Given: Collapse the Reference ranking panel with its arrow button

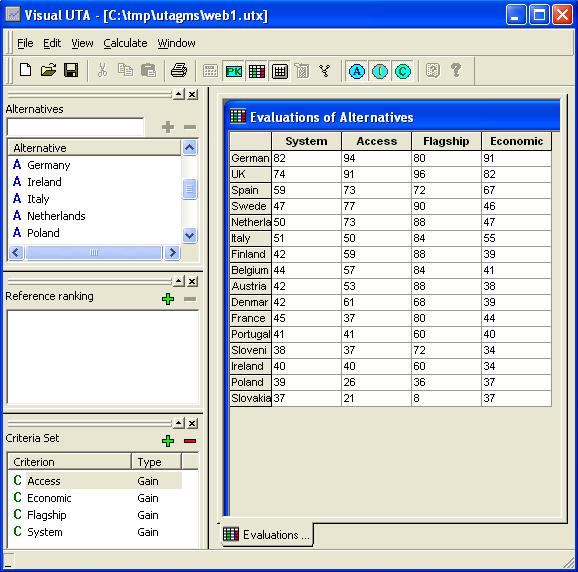Looking at the screenshot, I should pos(179,282).
